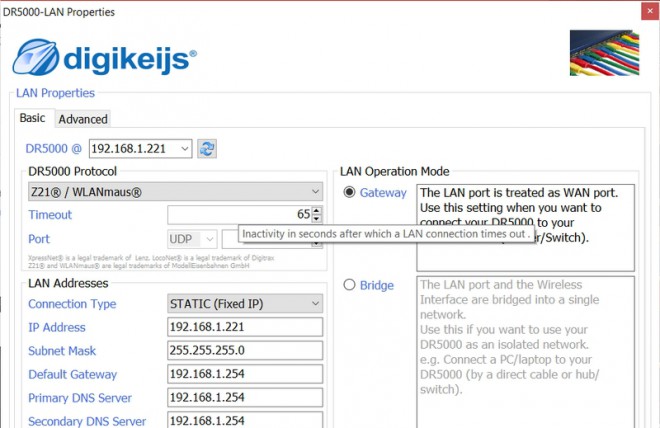The image size is (660, 428).
Task: Click the Timeout value field
Action: (240, 214)
